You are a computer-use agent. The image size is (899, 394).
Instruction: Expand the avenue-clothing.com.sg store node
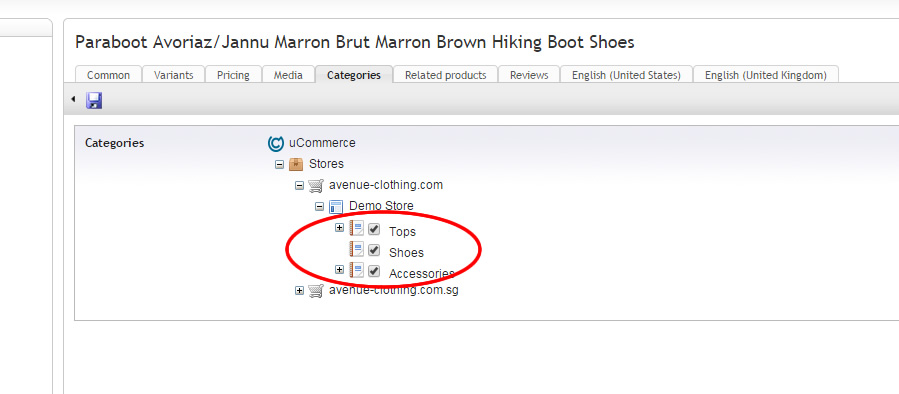coord(299,291)
